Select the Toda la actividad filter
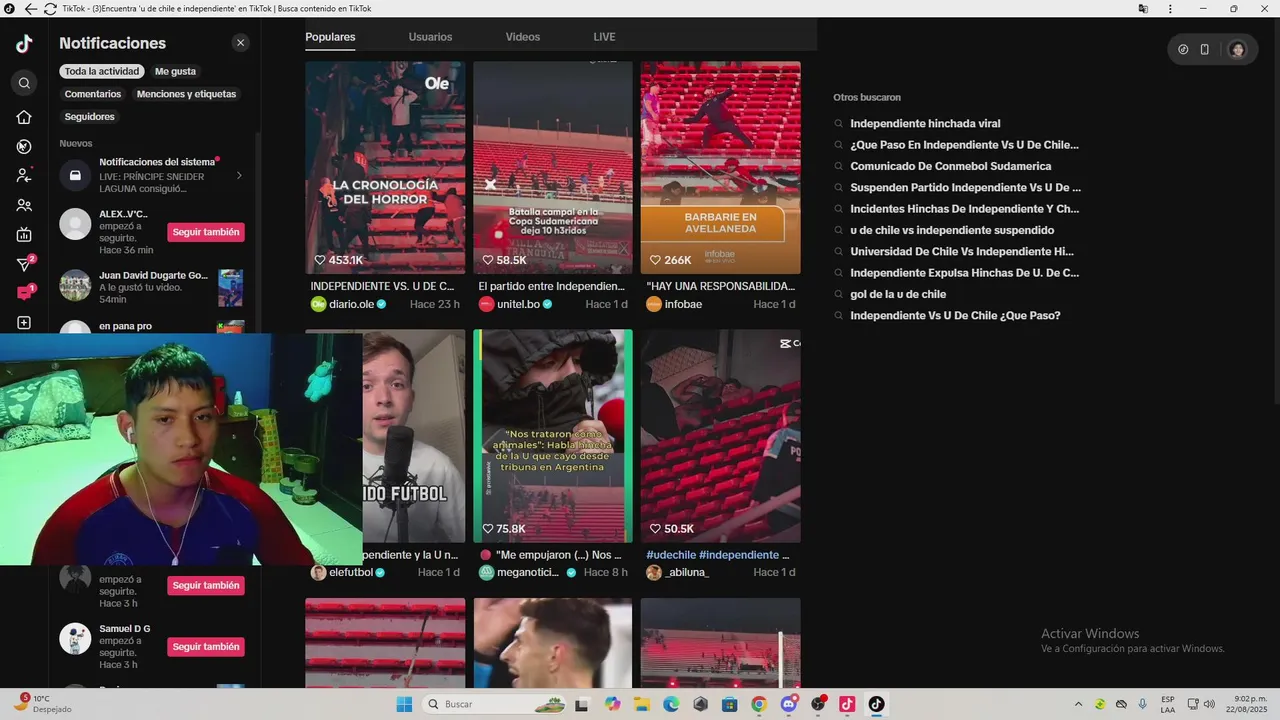Viewport: 1280px width, 720px height. click(102, 72)
